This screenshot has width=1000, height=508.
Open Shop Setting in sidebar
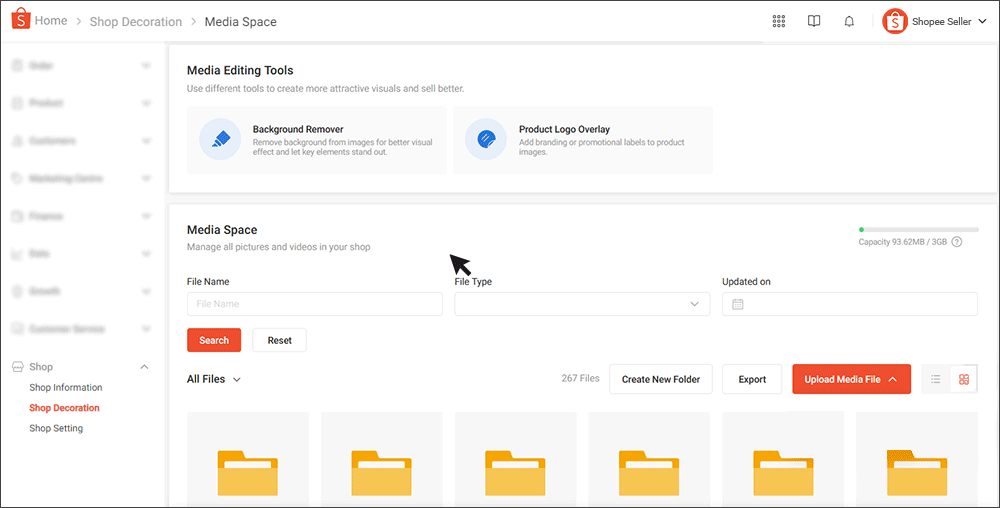point(56,429)
